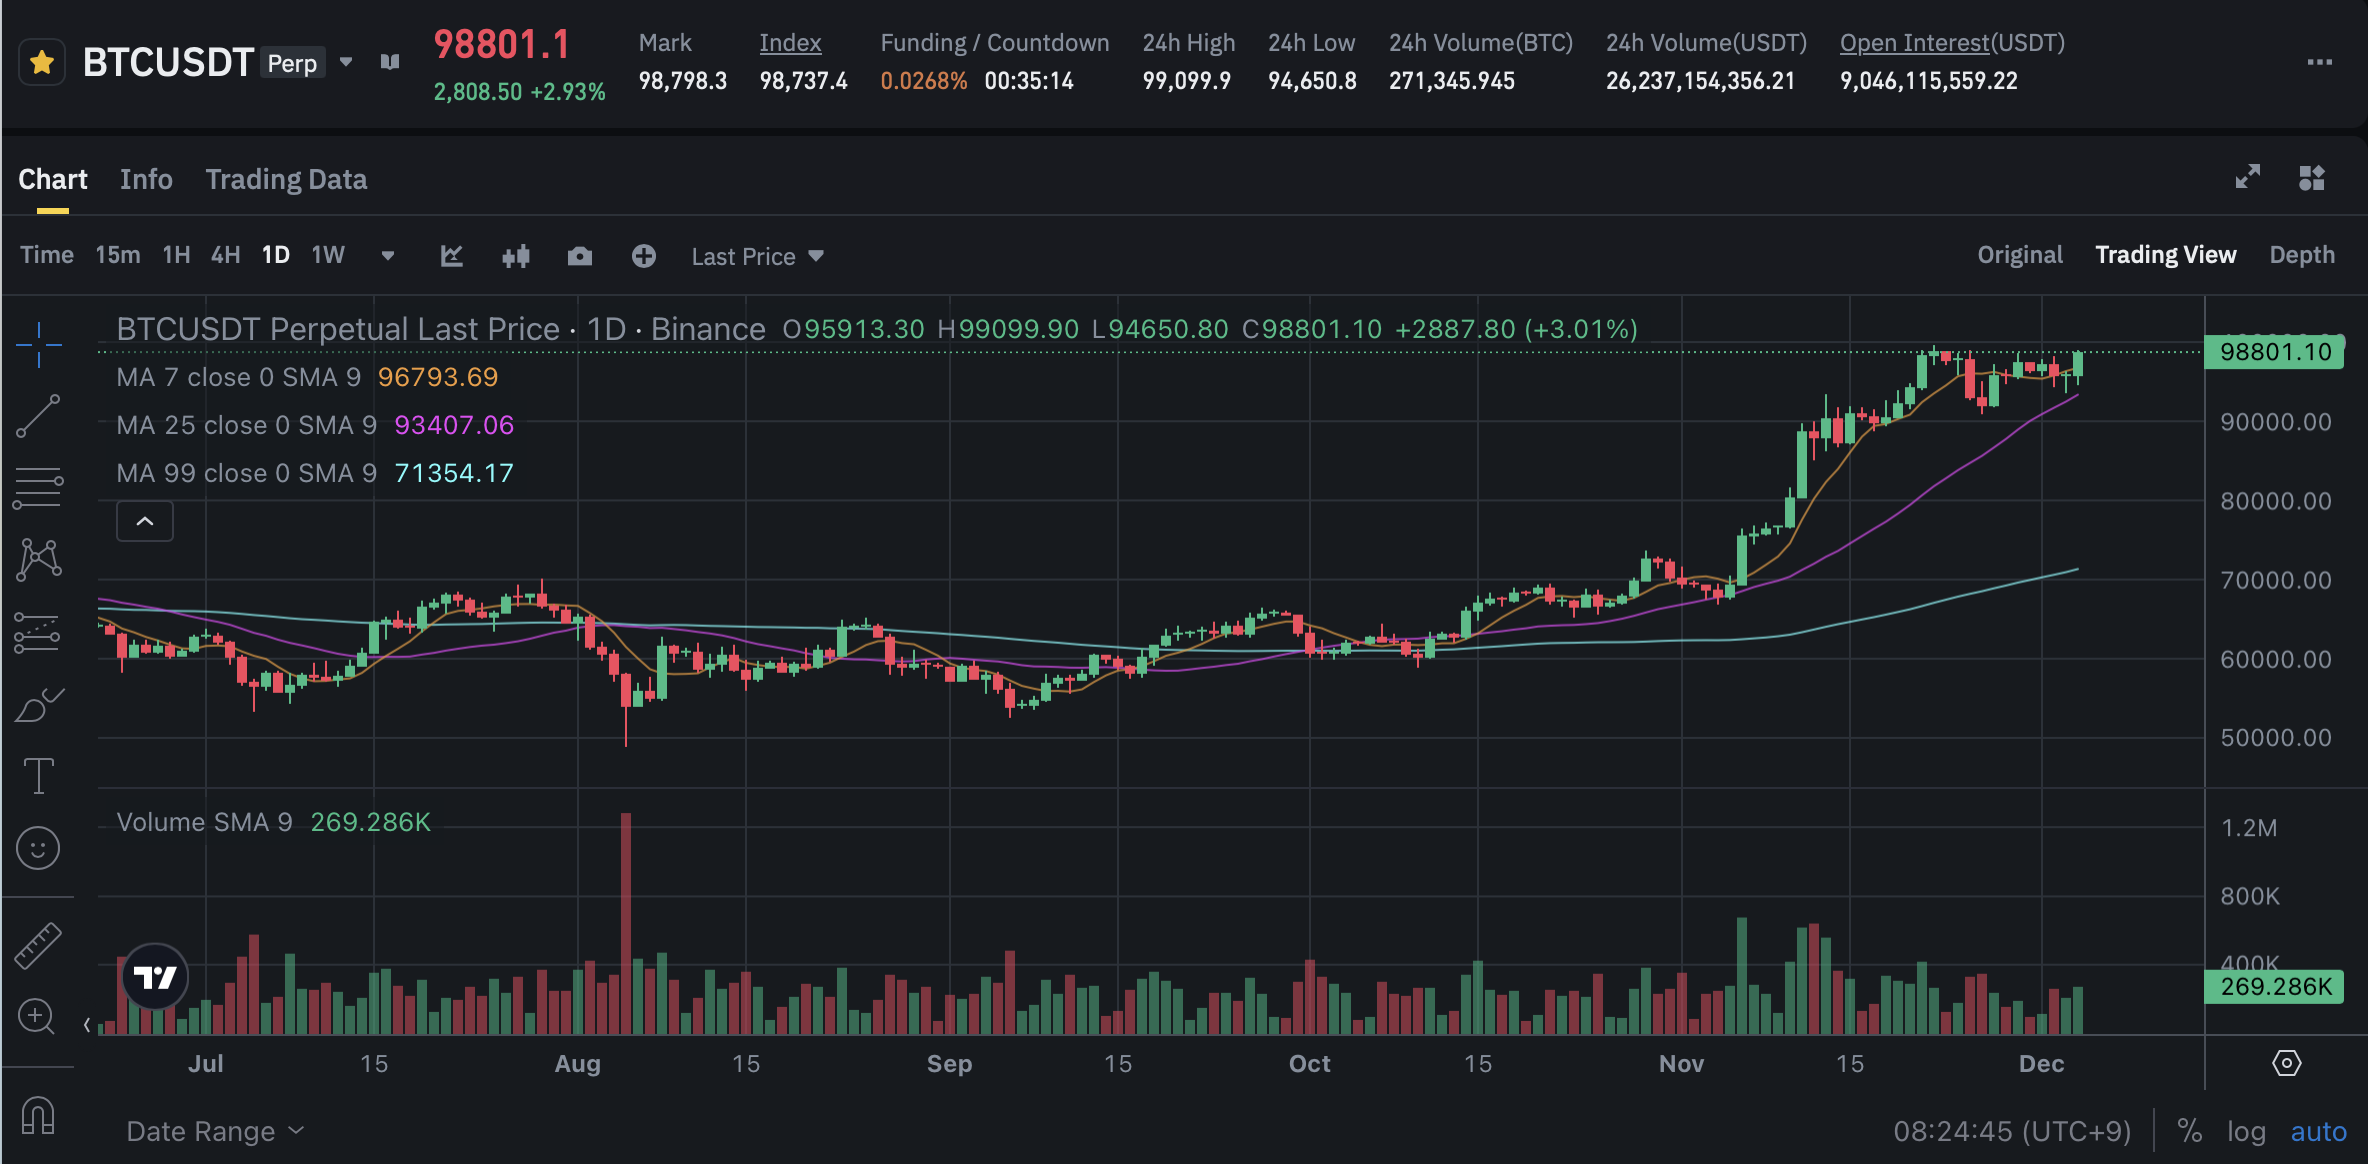2368x1164 pixels.
Task: Toggle auto scale for the chart
Action: (2318, 1131)
